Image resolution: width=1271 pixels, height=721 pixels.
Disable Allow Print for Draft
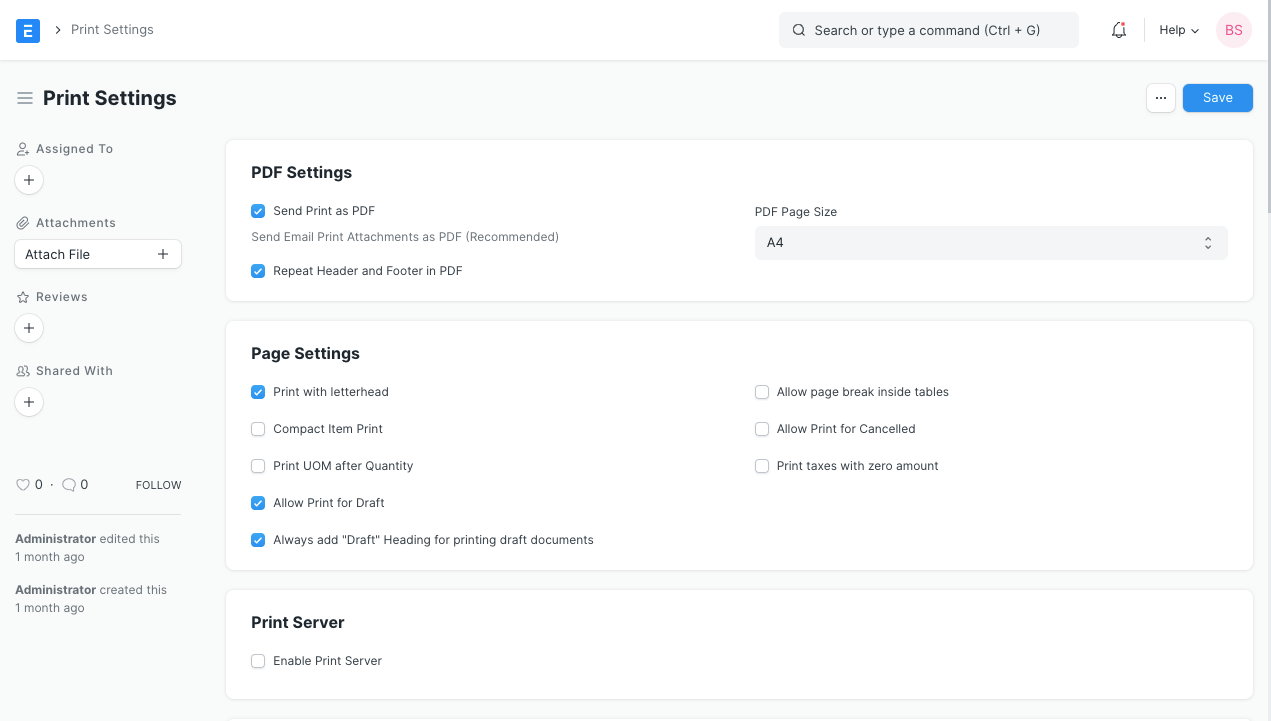[258, 503]
